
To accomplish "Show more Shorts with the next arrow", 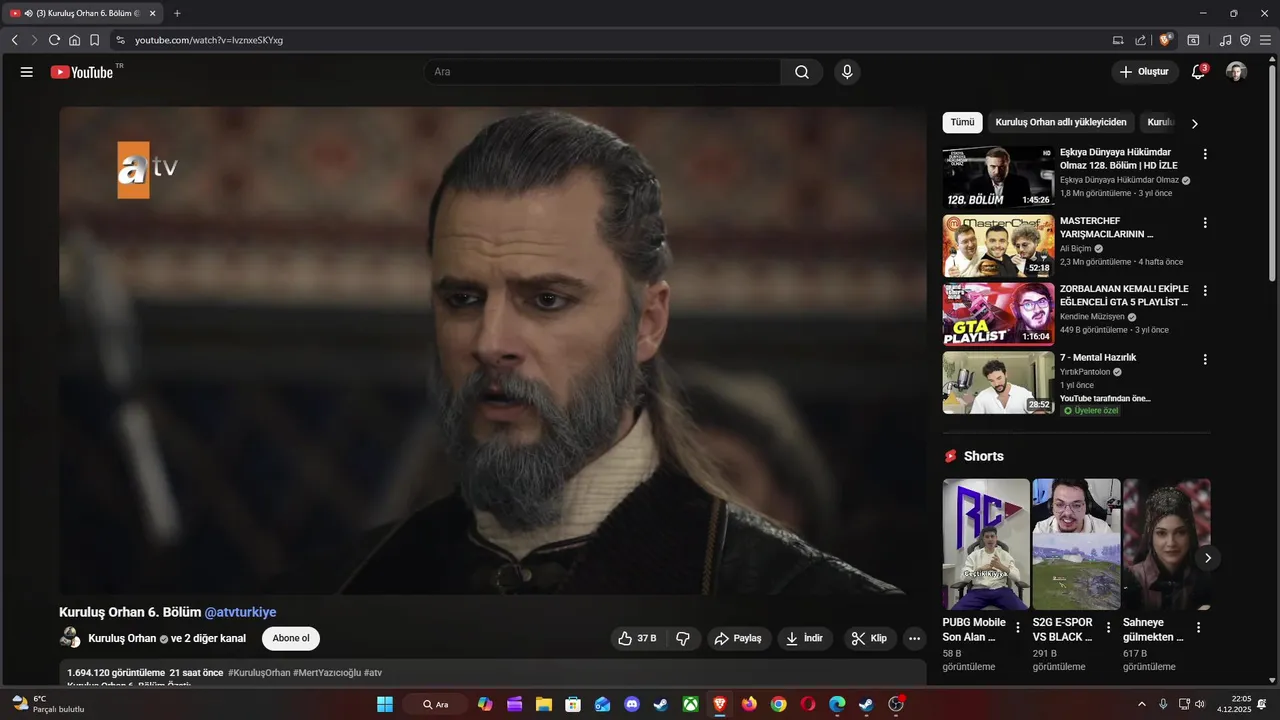I will [x=1207, y=558].
